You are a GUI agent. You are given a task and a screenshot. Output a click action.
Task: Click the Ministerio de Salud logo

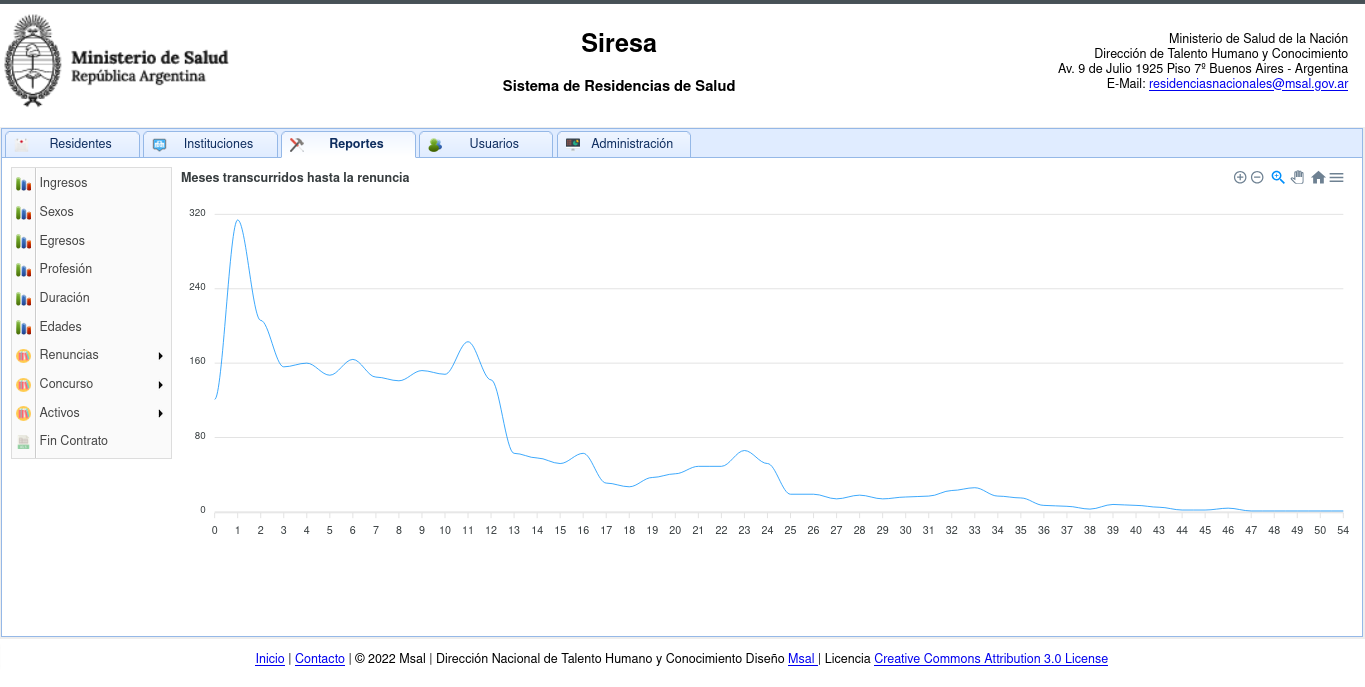tap(117, 61)
